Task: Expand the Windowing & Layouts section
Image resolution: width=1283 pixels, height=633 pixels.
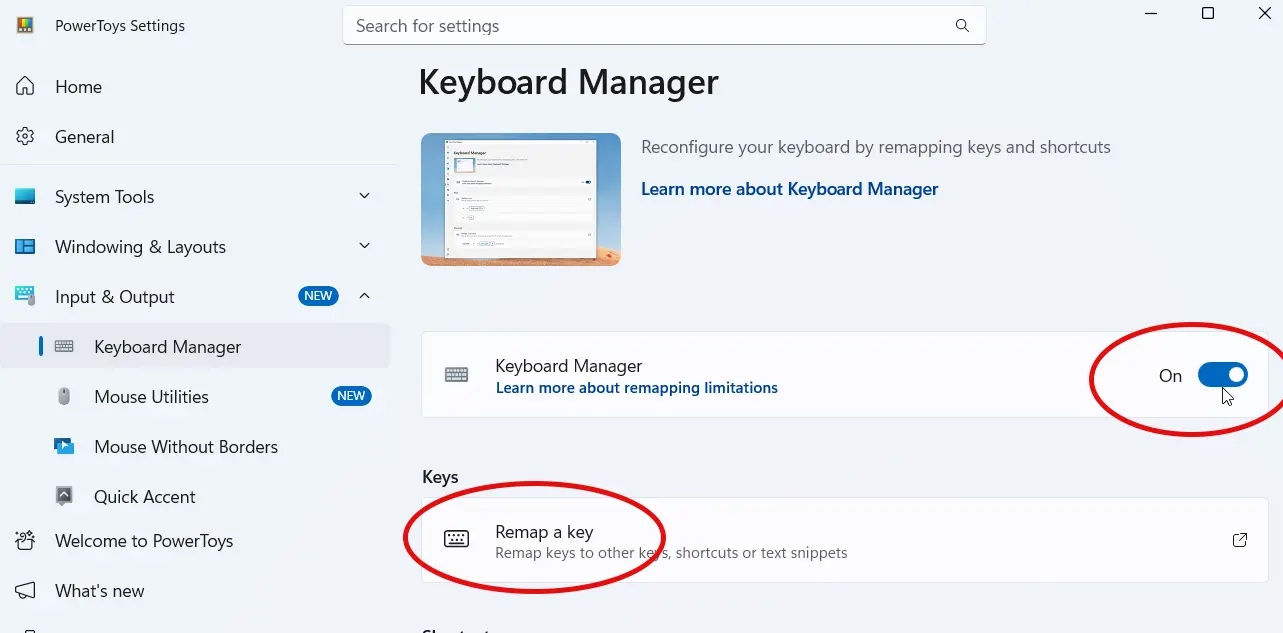Action: click(x=364, y=247)
